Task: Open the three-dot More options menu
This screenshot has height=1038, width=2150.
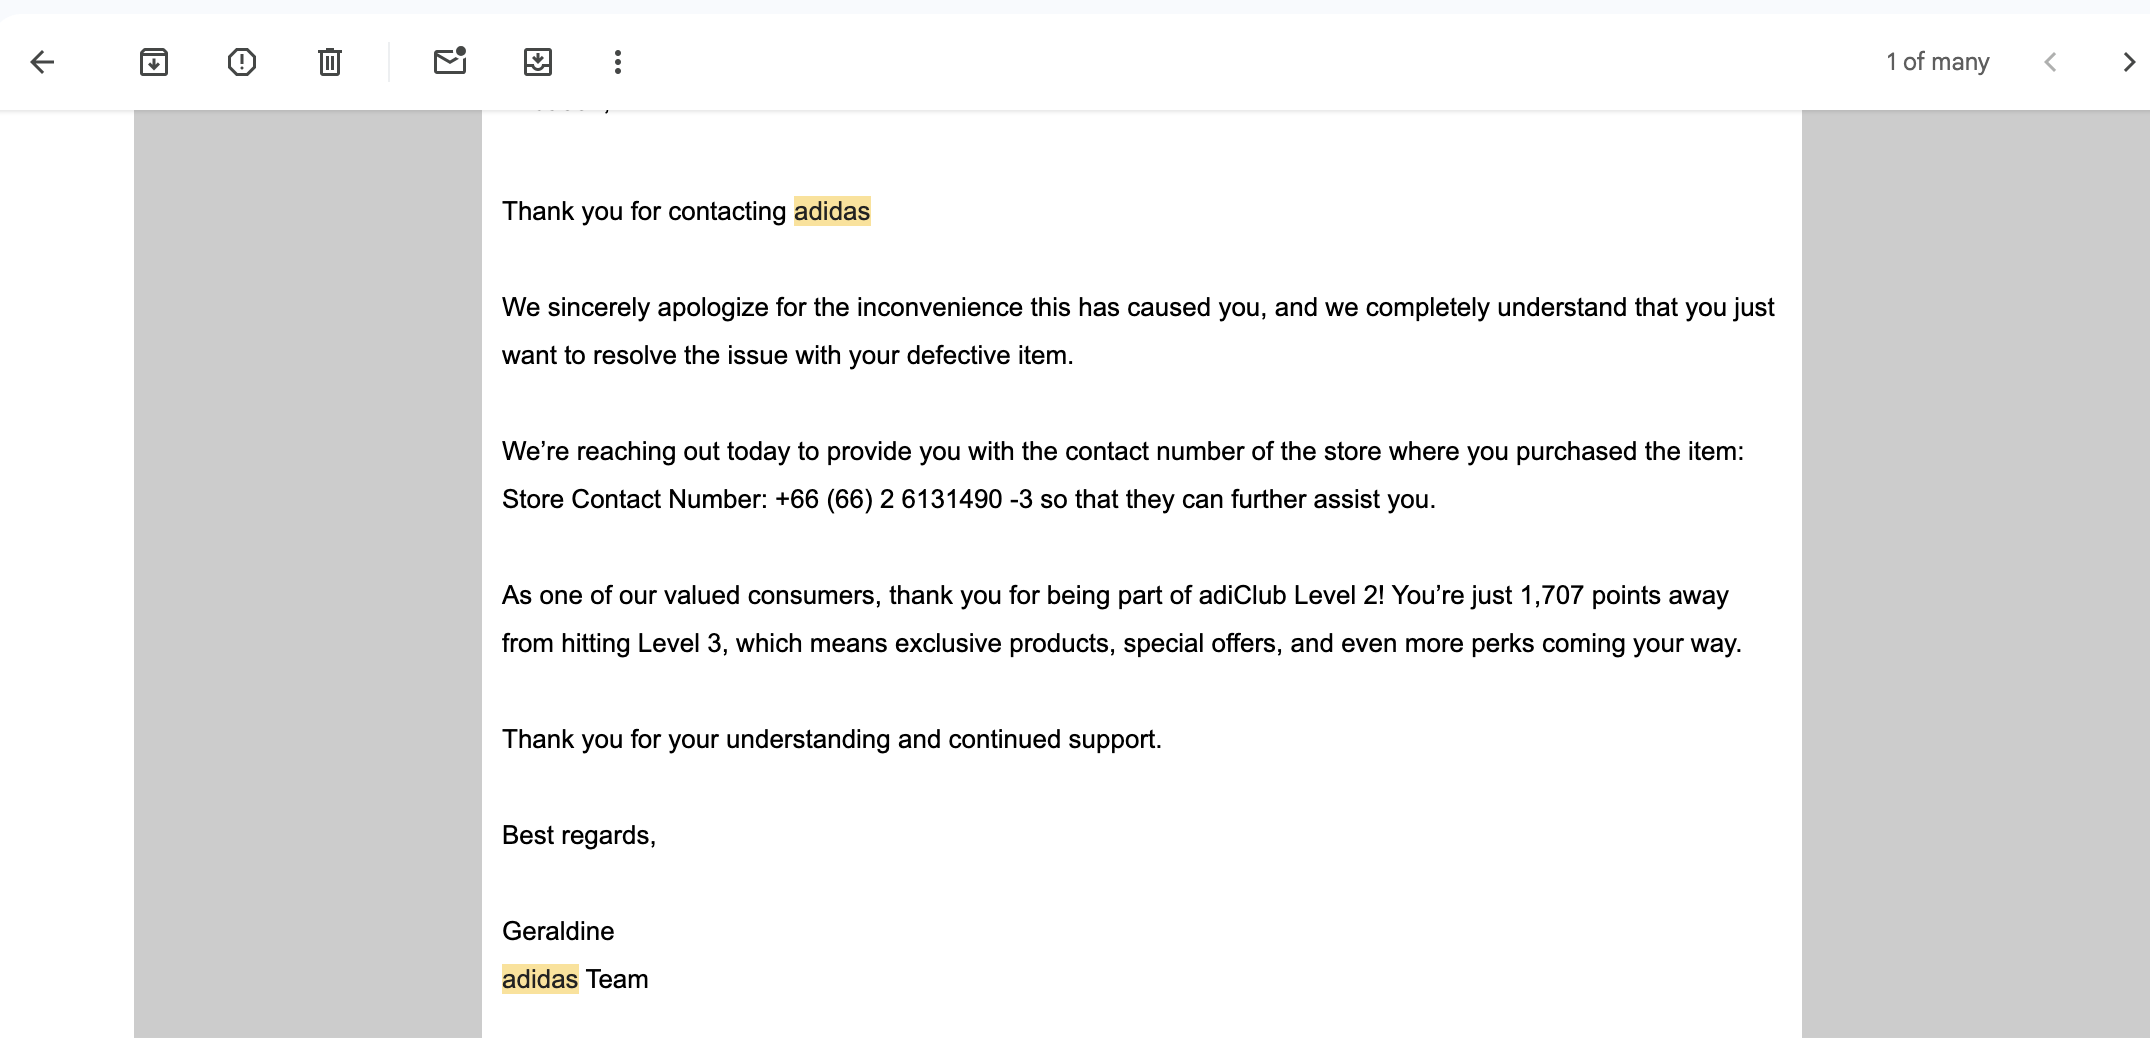Action: (618, 62)
